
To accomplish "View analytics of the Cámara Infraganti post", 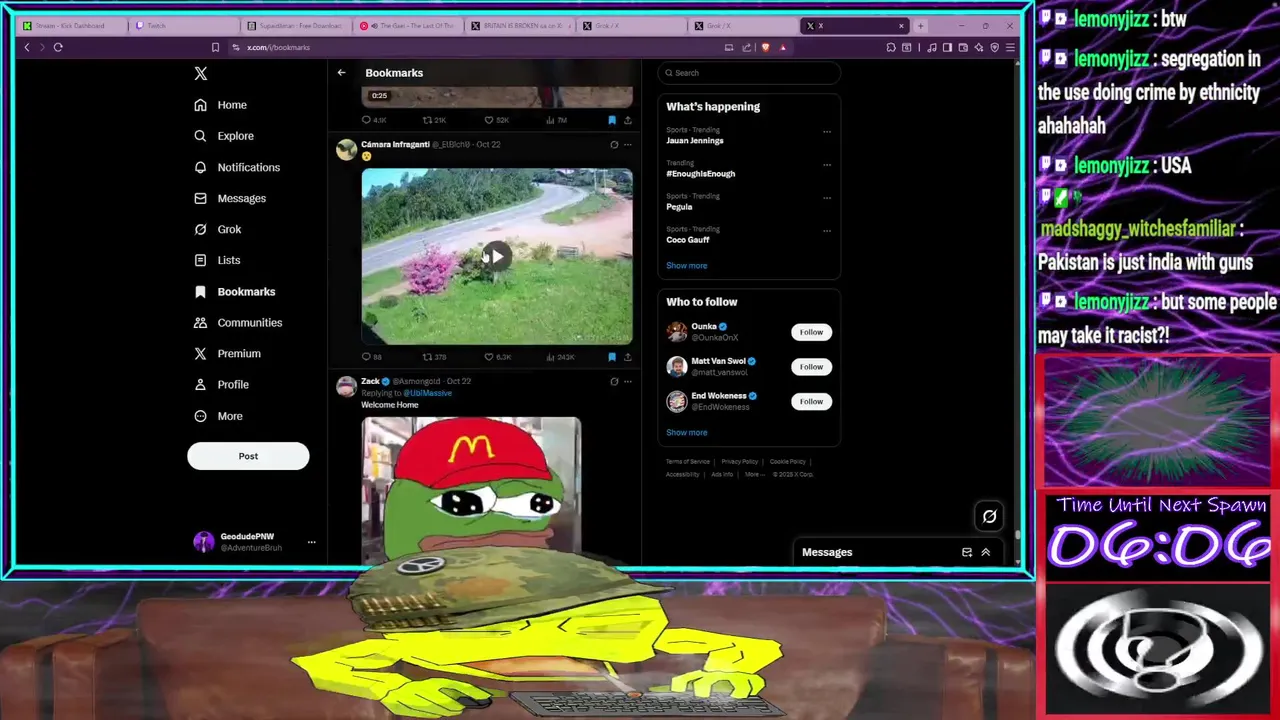I will (x=550, y=357).
